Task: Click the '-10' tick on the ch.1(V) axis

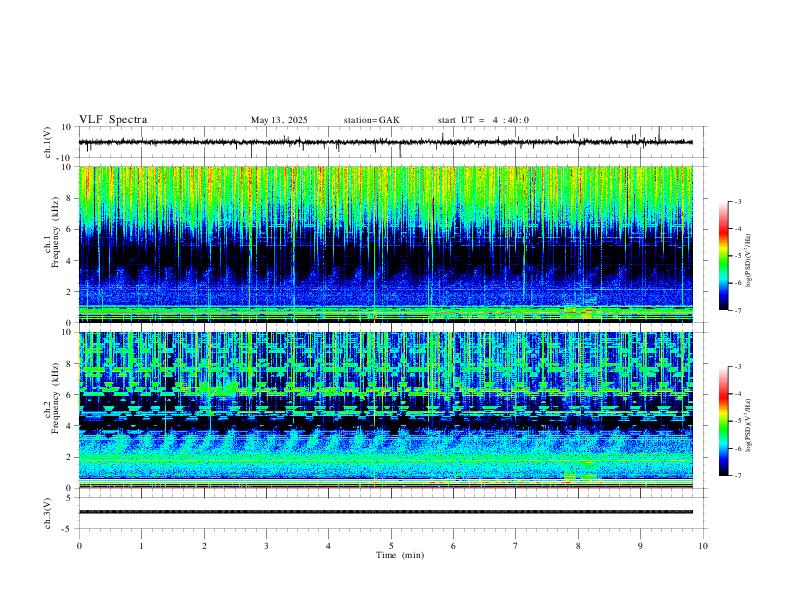Action: (x=66, y=158)
